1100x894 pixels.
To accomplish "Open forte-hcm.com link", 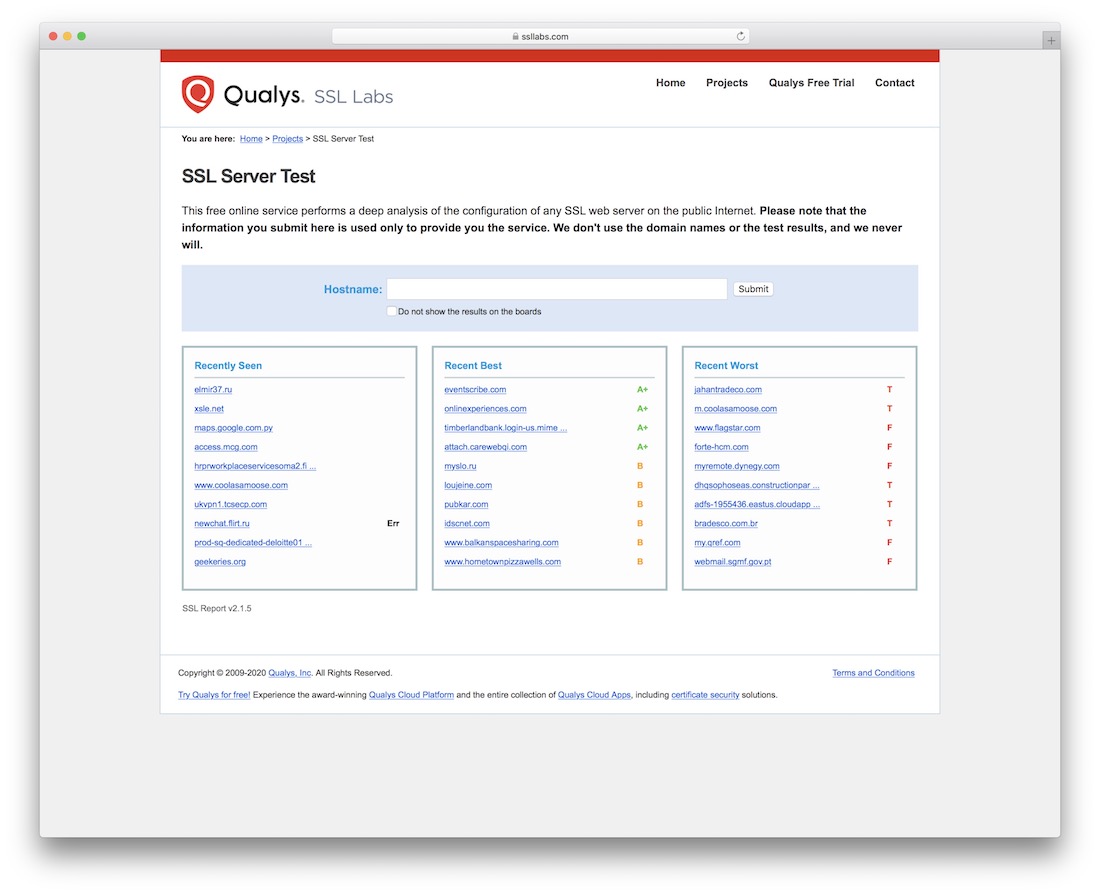I will (721, 447).
